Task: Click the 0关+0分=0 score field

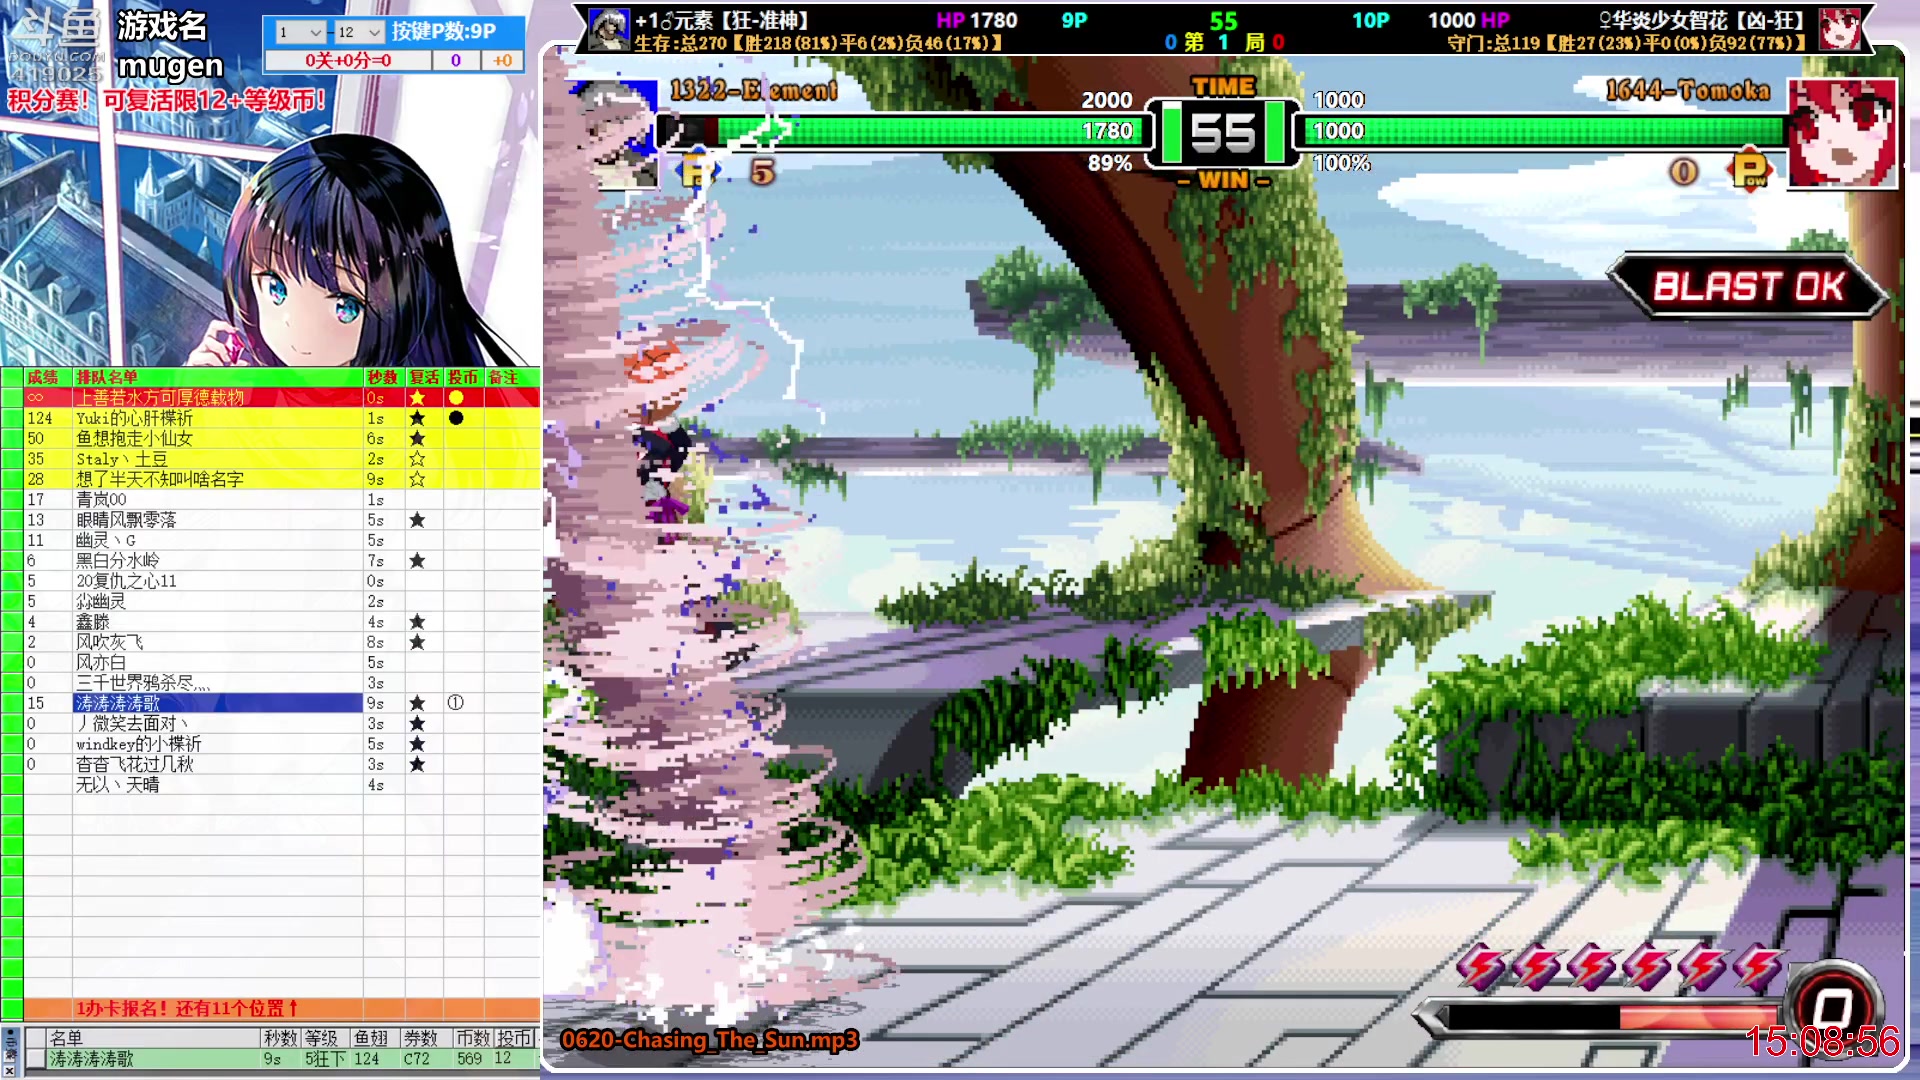Action: [349, 61]
